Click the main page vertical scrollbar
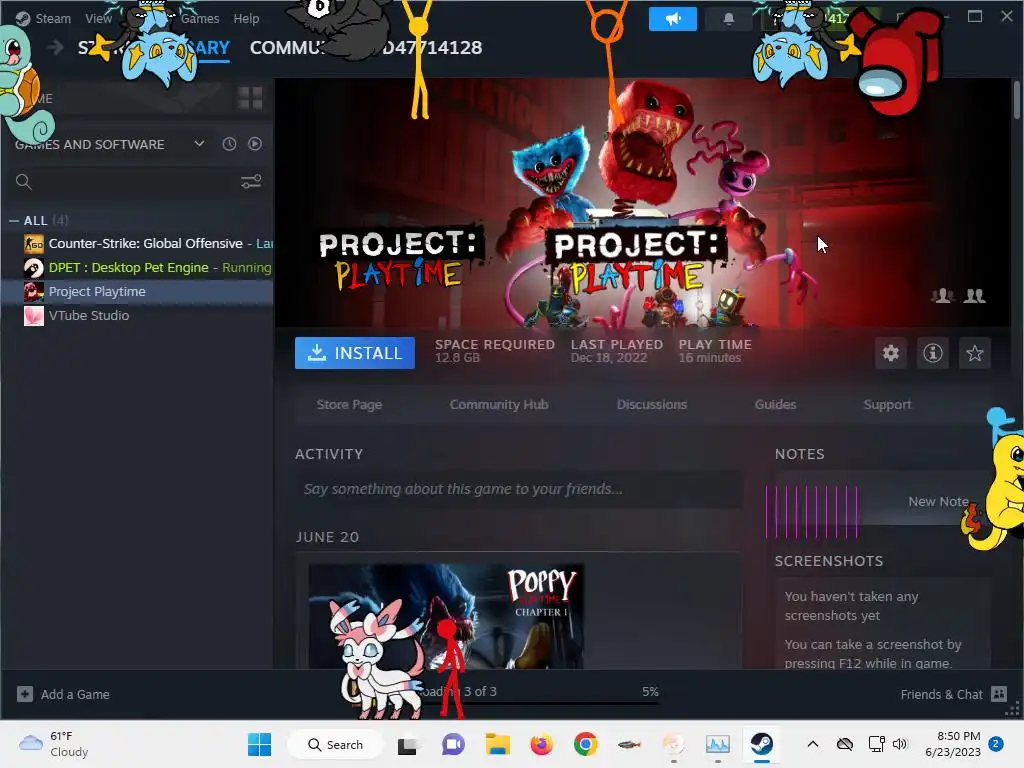 tap(1016, 99)
